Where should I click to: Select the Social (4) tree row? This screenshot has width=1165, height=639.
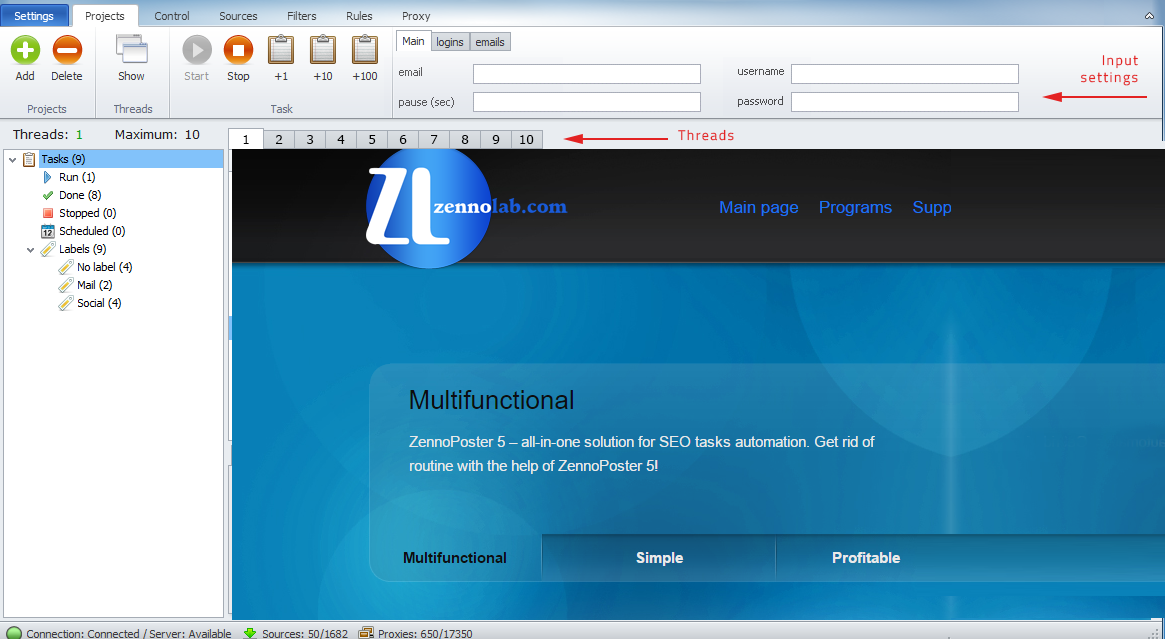pyautogui.click(x=100, y=302)
